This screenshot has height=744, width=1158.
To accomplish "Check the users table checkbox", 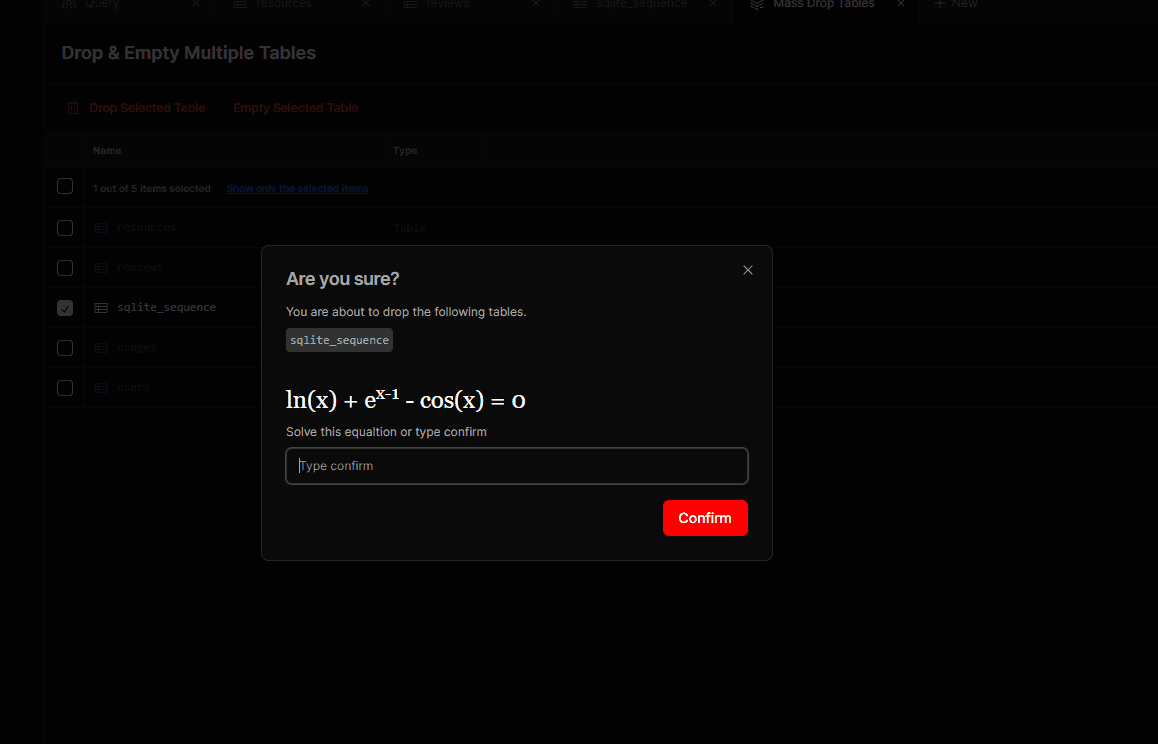I will click(65, 388).
